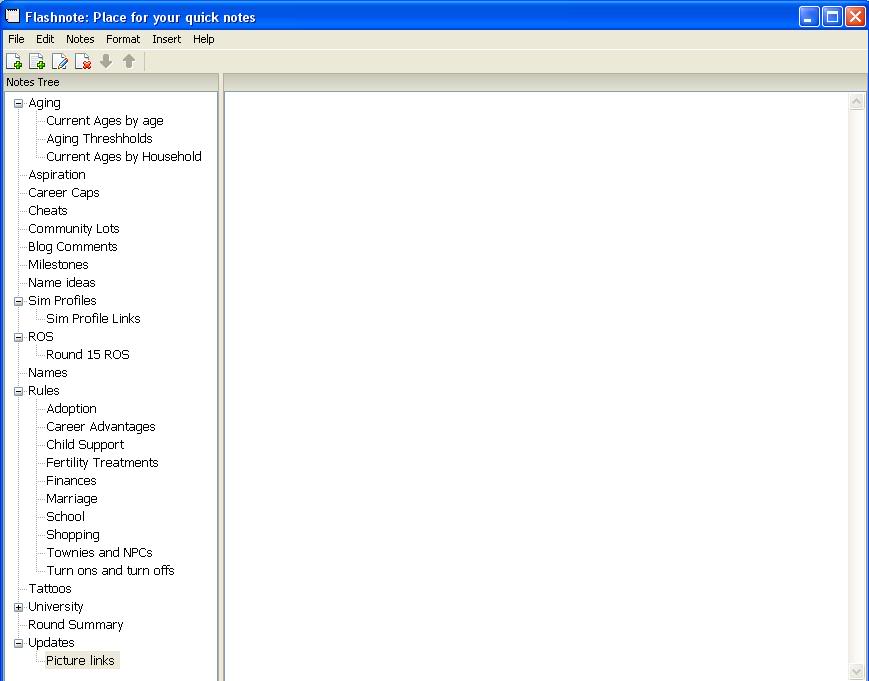Screen dimensions: 869x681
Task: Select the Blog Comments note
Action: tap(73, 247)
